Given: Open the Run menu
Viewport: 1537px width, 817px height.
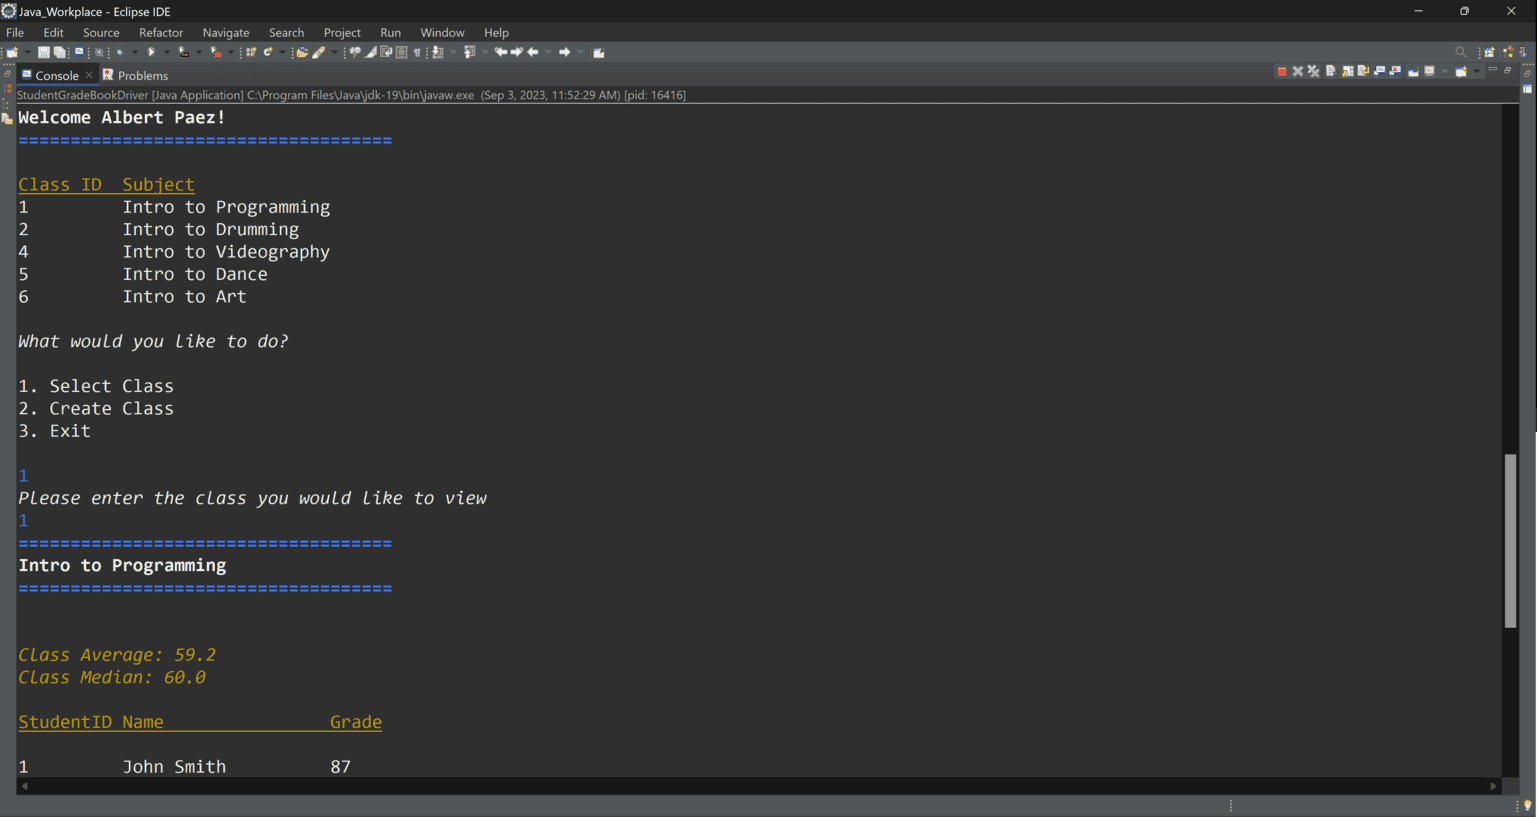Looking at the screenshot, I should (390, 33).
